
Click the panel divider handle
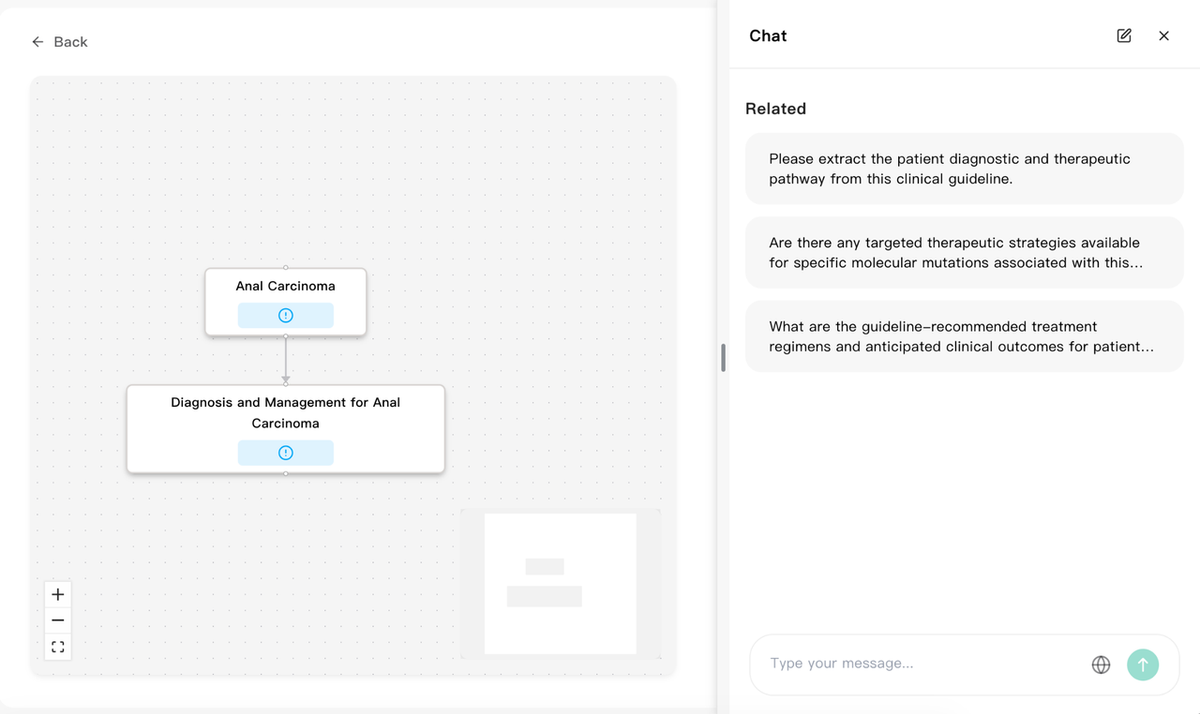[x=723, y=357]
